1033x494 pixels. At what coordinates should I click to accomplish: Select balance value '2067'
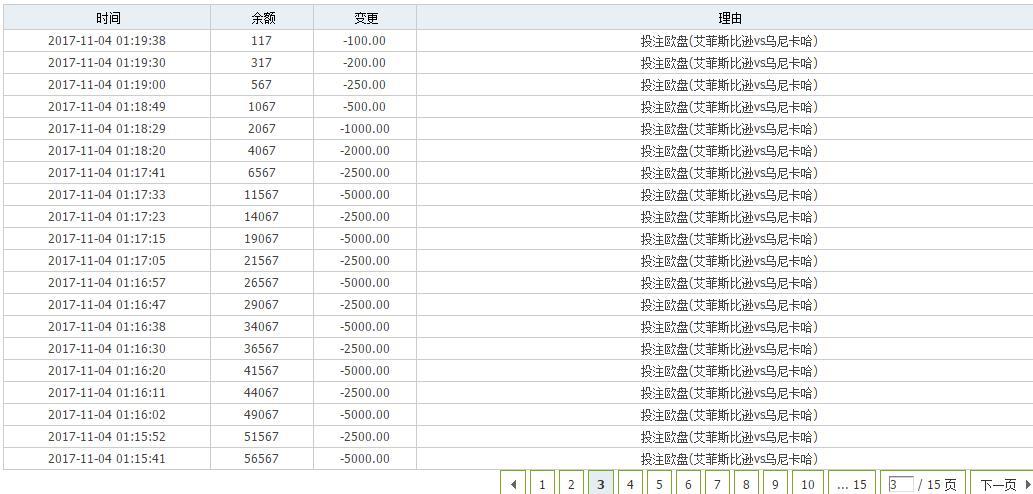click(x=262, y=128)
